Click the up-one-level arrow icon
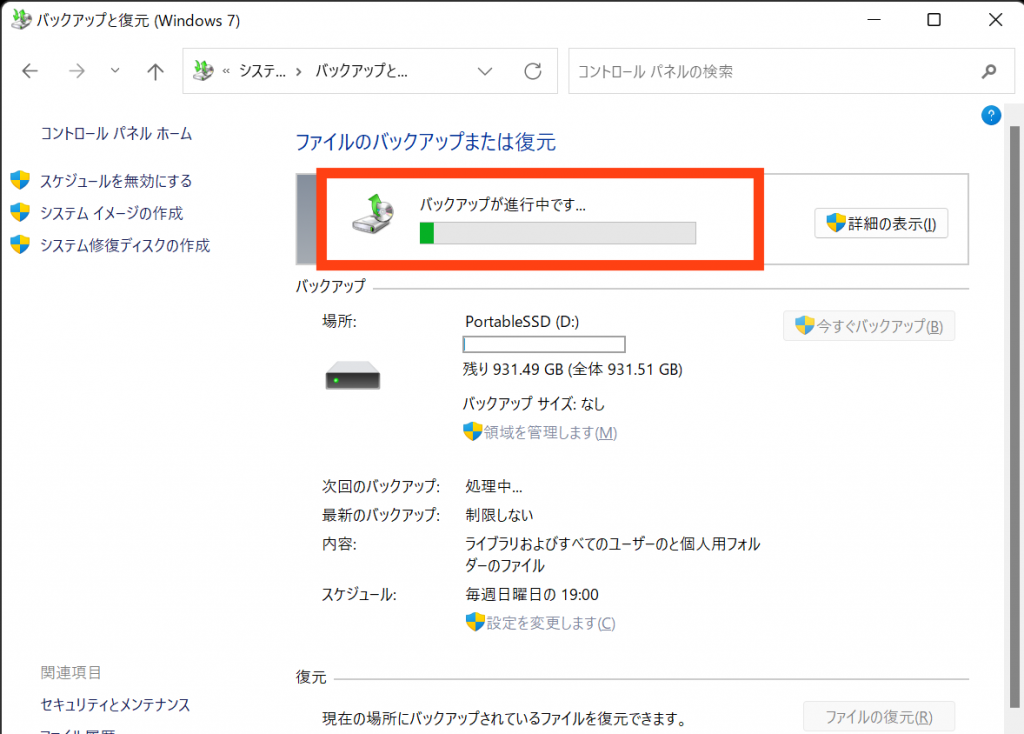This screenshot has height=734, width=1024. (x=155, y=72)
